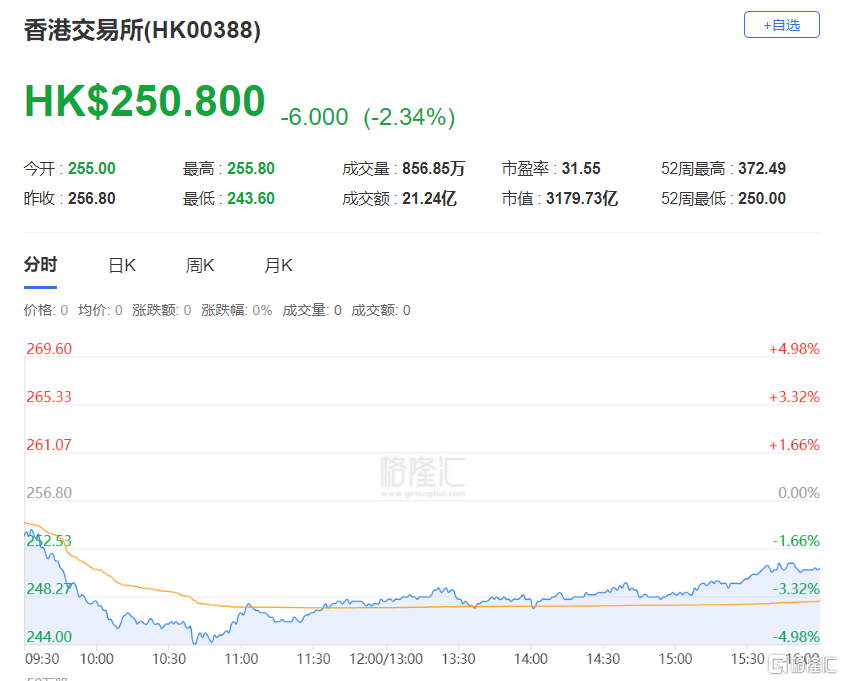Click the current price HK$250.800
The width and height of the screenshot is (843, 681).
click(x=145, y=101)
